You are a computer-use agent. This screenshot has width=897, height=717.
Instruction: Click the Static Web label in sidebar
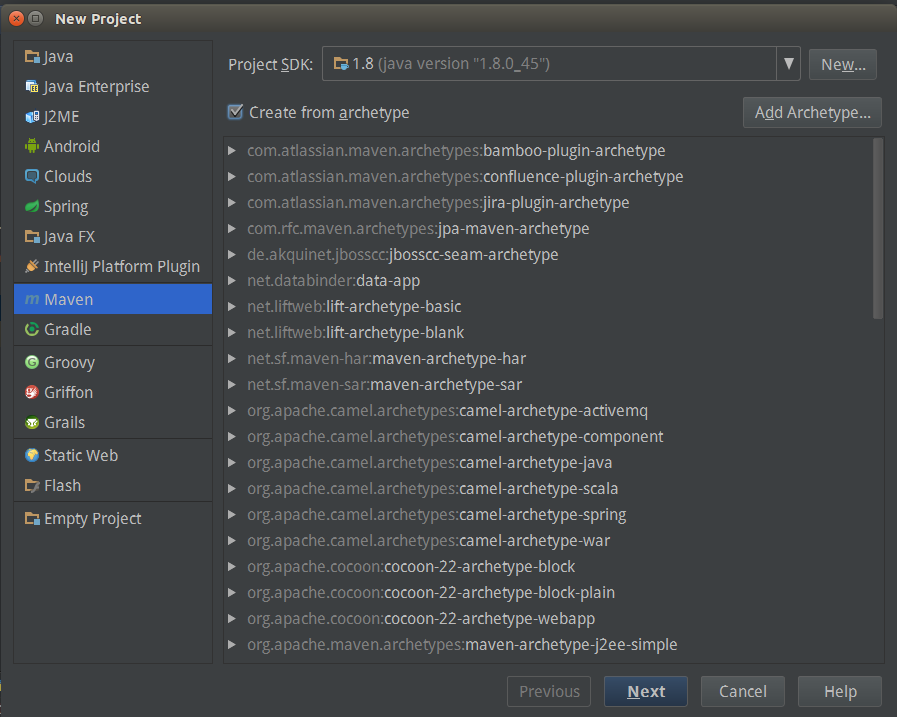point(81,455)
